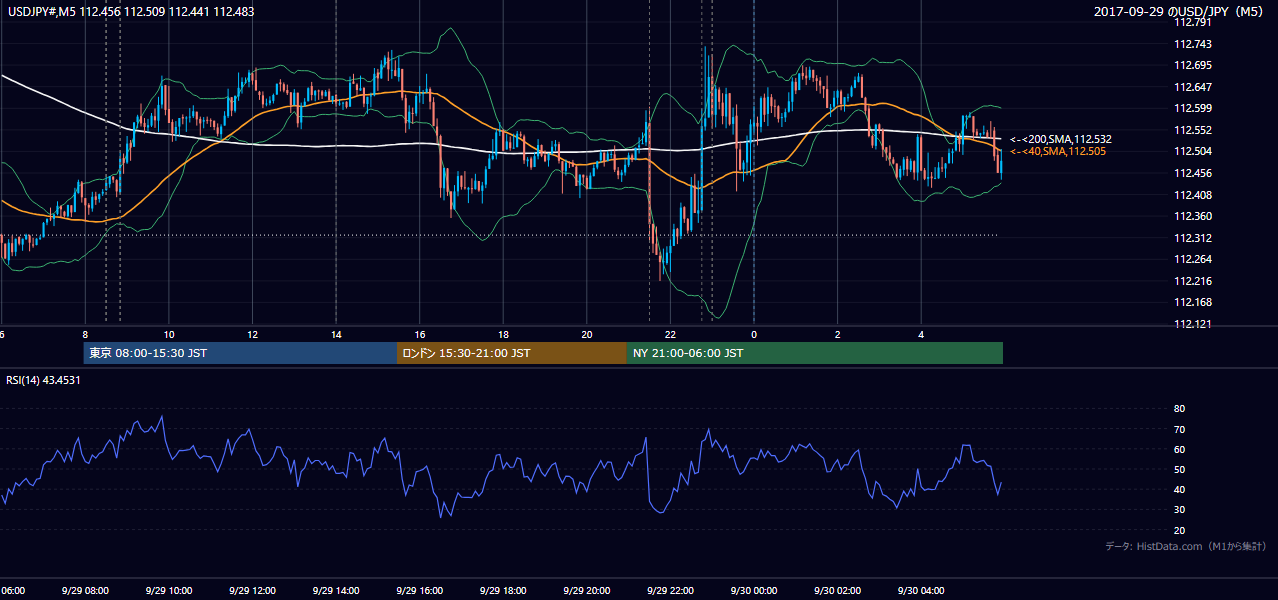Click the orange 40 SMA 112.505 label
This screenshot has height=600, width=1278.
click(1058, 151)
